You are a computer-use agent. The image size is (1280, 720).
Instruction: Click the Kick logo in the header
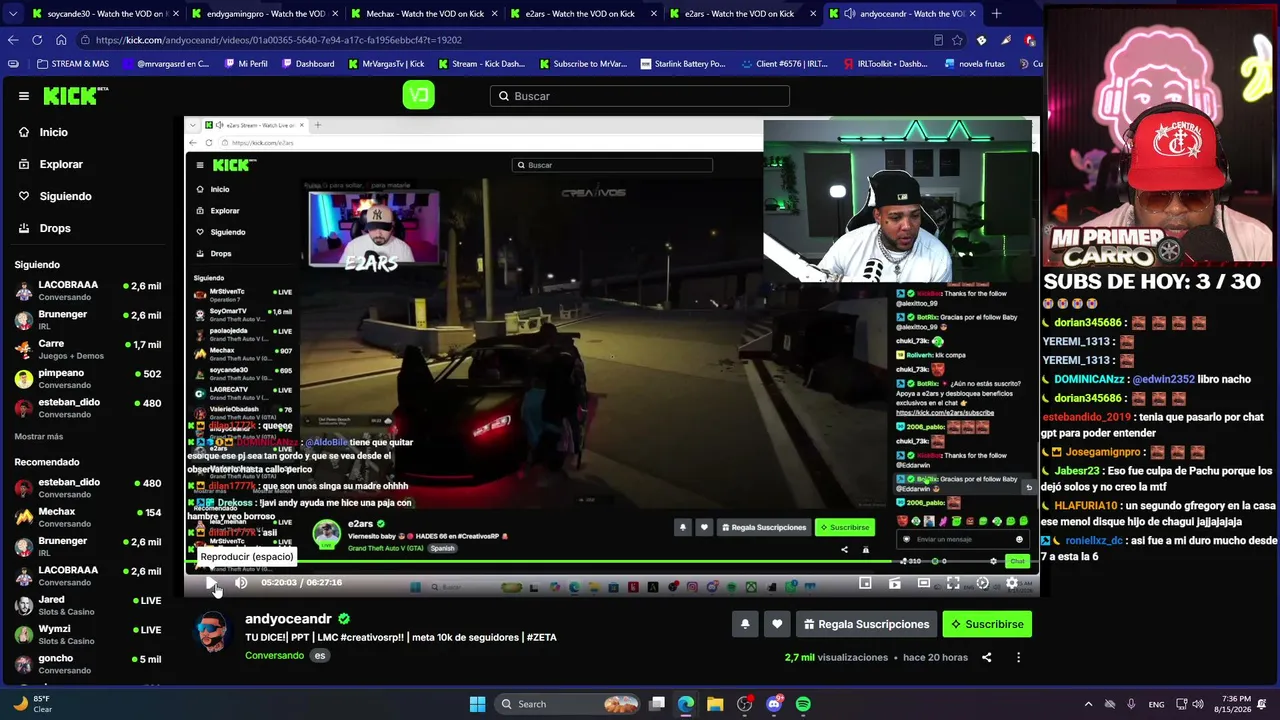click(76, 96)
